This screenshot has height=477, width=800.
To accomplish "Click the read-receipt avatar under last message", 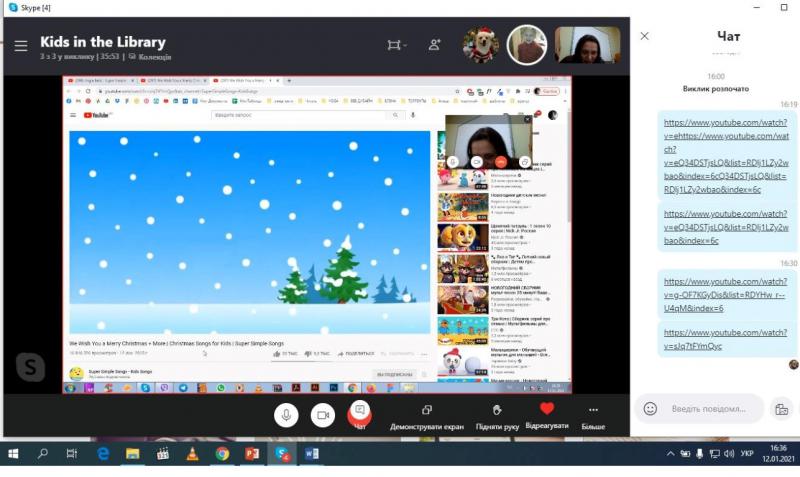I will [x=793, y=364].
